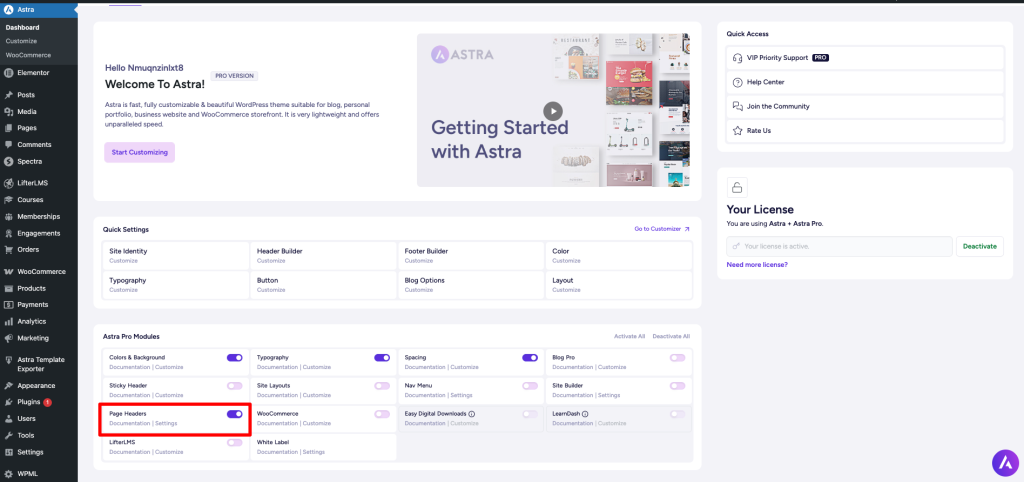Click the Start Customizing button

point(139,152)
